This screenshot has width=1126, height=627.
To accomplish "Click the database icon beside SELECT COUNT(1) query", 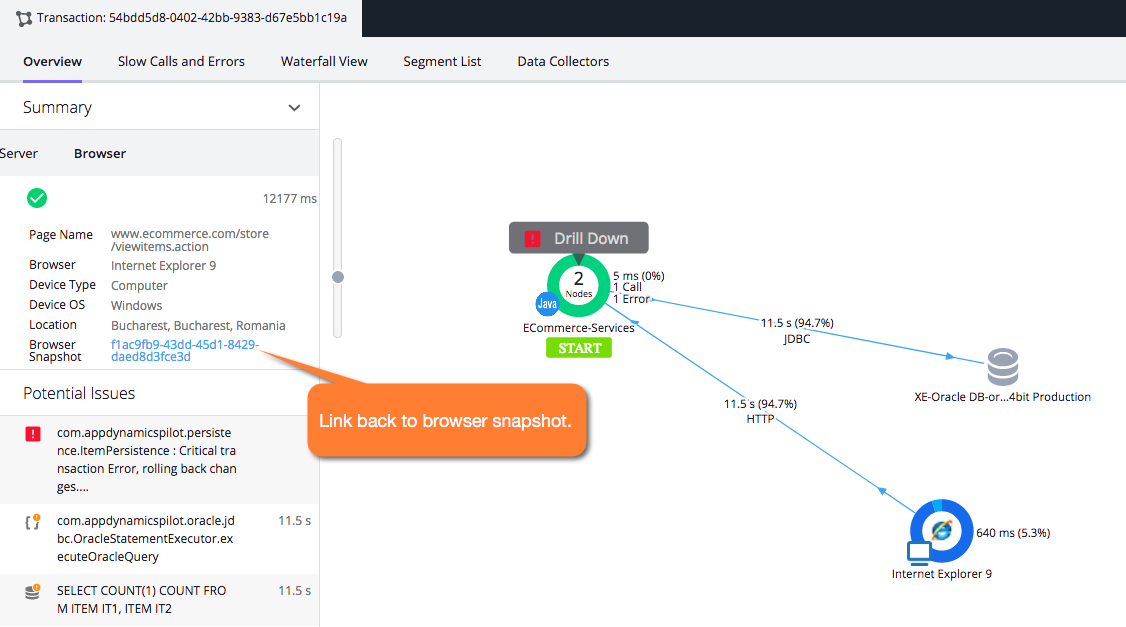I will [32, 591].
